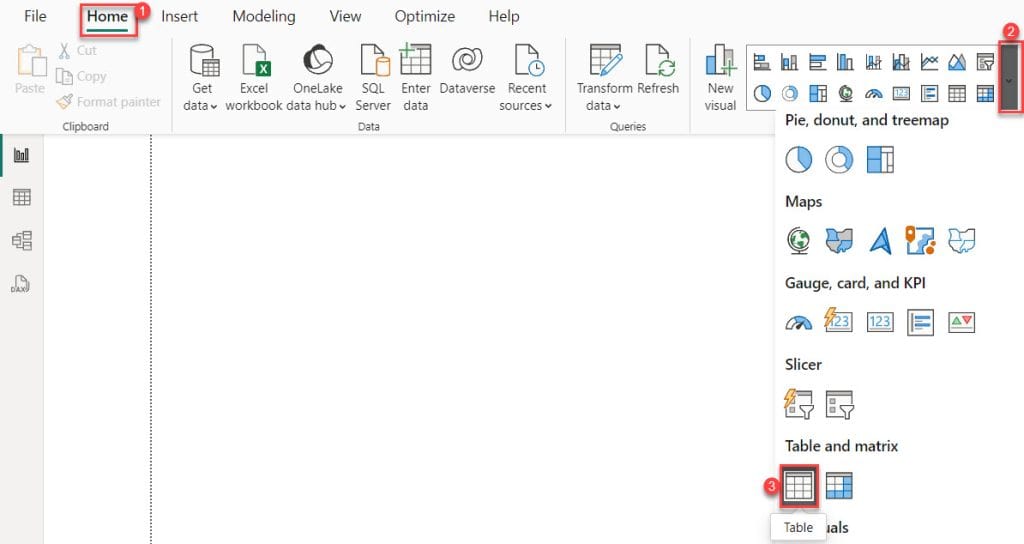This screenshot has width=1024, height=544.
Task: Select stacked column chart in ribbon gallery
Action: point(790,62)
